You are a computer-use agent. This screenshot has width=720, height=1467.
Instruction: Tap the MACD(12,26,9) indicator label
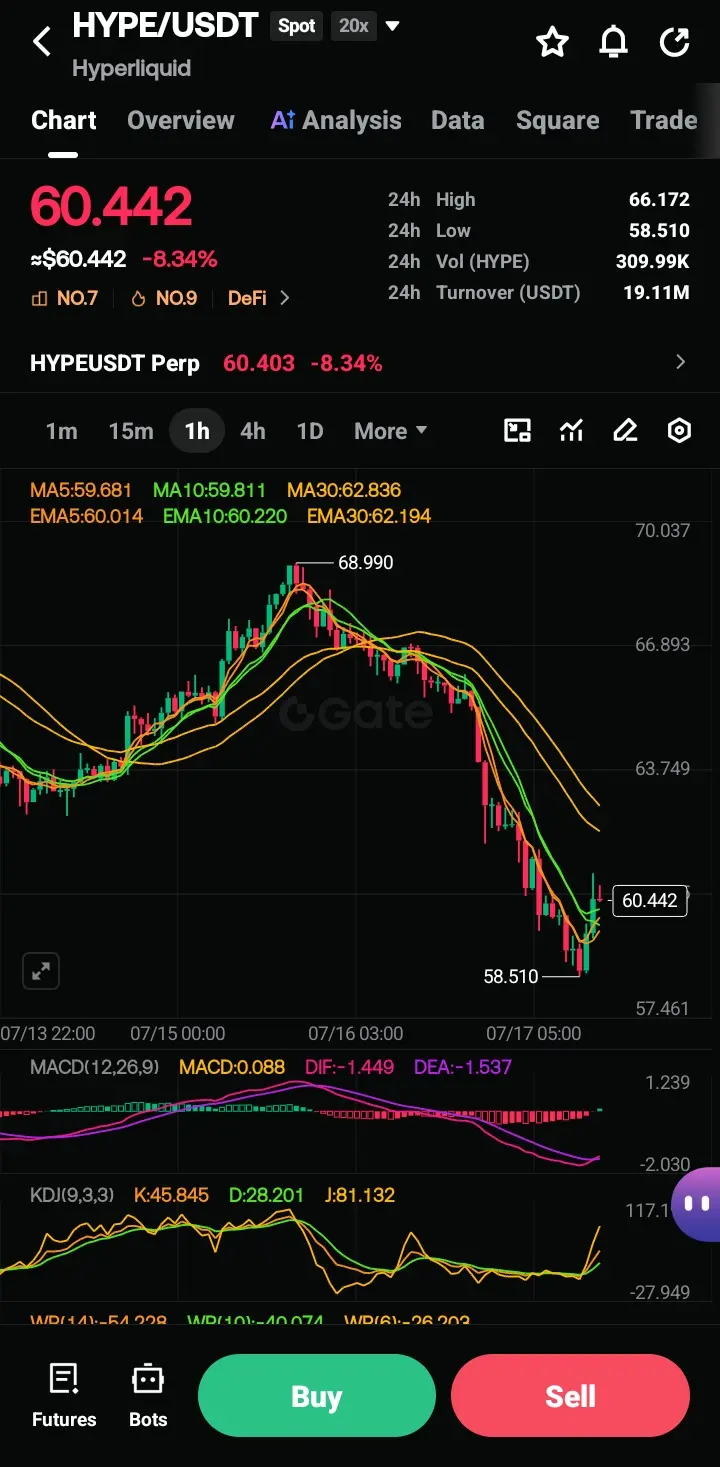(x=95, y=1067)
